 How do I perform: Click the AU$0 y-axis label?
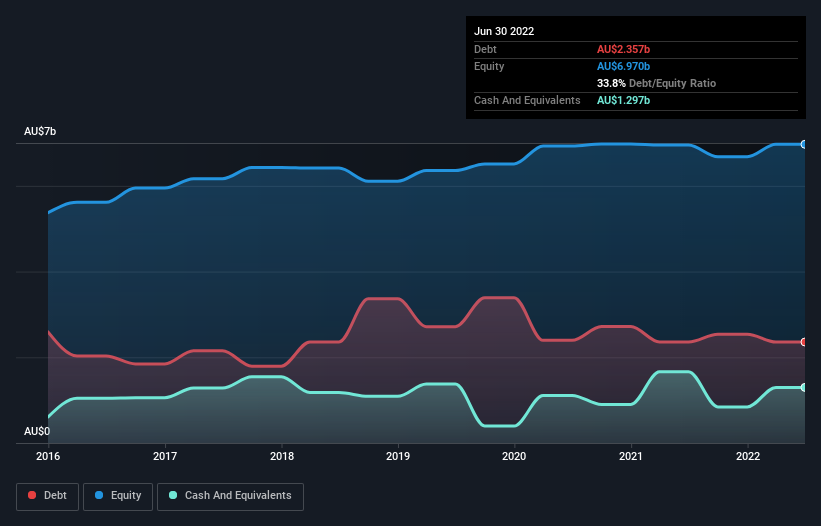37,431
